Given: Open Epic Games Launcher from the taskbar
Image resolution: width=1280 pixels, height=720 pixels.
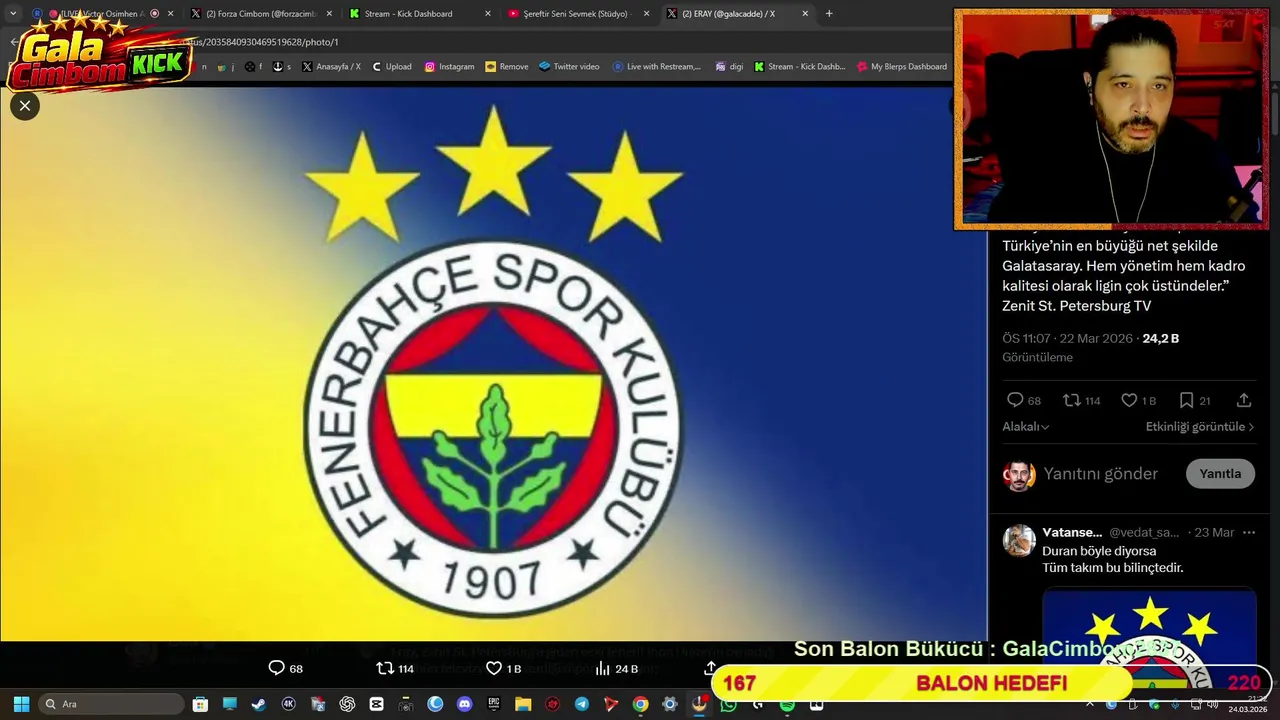Looking at the screenshot, I should (494, 704).
